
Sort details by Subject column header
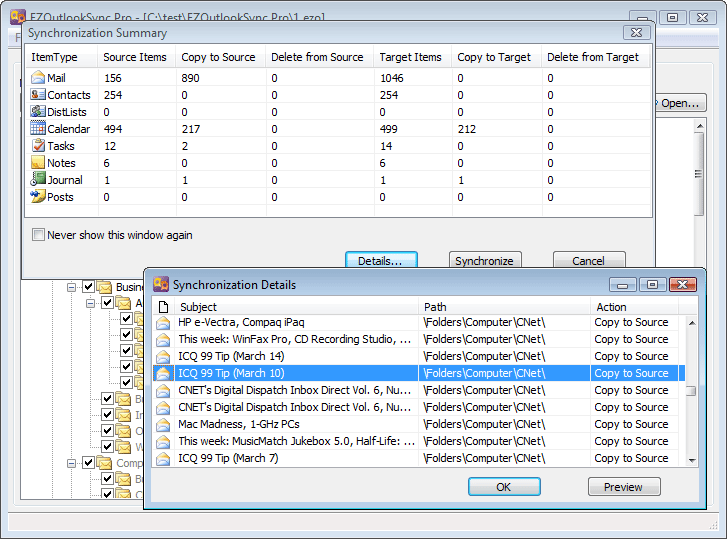(296, 307)
